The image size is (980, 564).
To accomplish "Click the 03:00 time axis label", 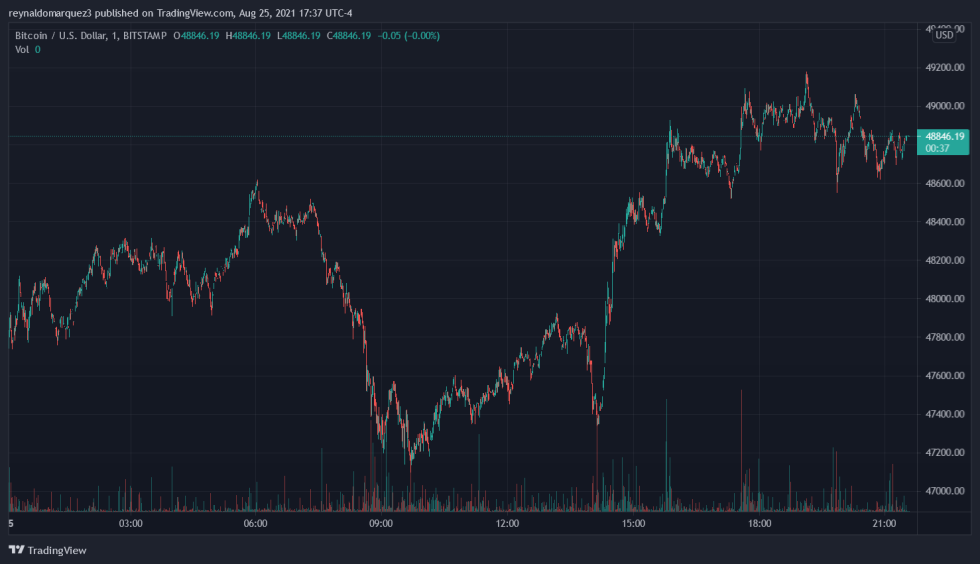I will (131, 523).
